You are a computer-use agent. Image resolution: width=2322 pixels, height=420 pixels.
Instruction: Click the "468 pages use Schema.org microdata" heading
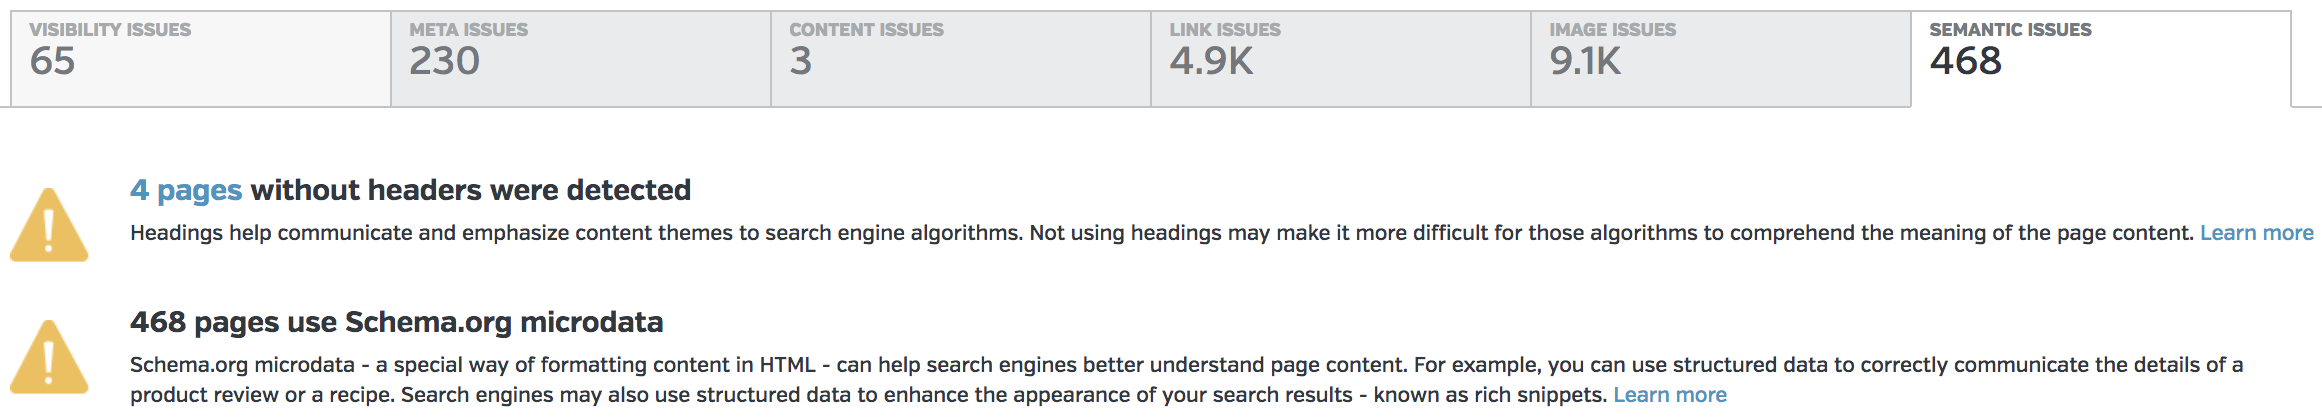click(x=396, y=322)
